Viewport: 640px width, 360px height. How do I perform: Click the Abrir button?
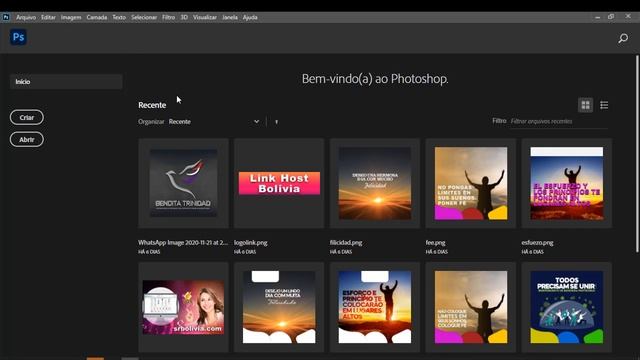coord(27,140)
